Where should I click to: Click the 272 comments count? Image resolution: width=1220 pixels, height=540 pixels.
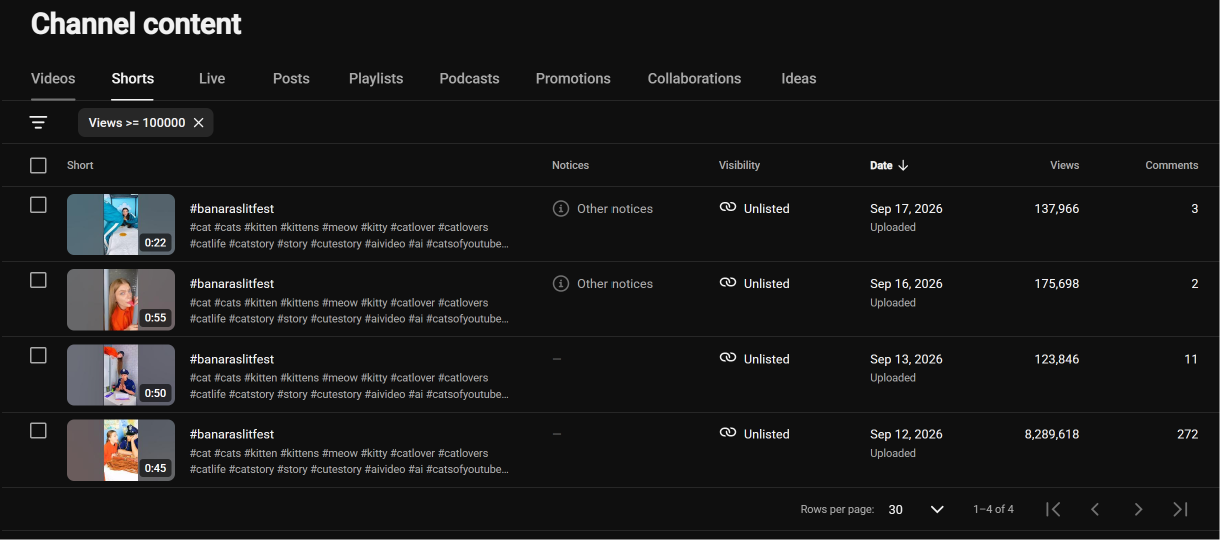pyautogui.click(x=1187, y=434)
